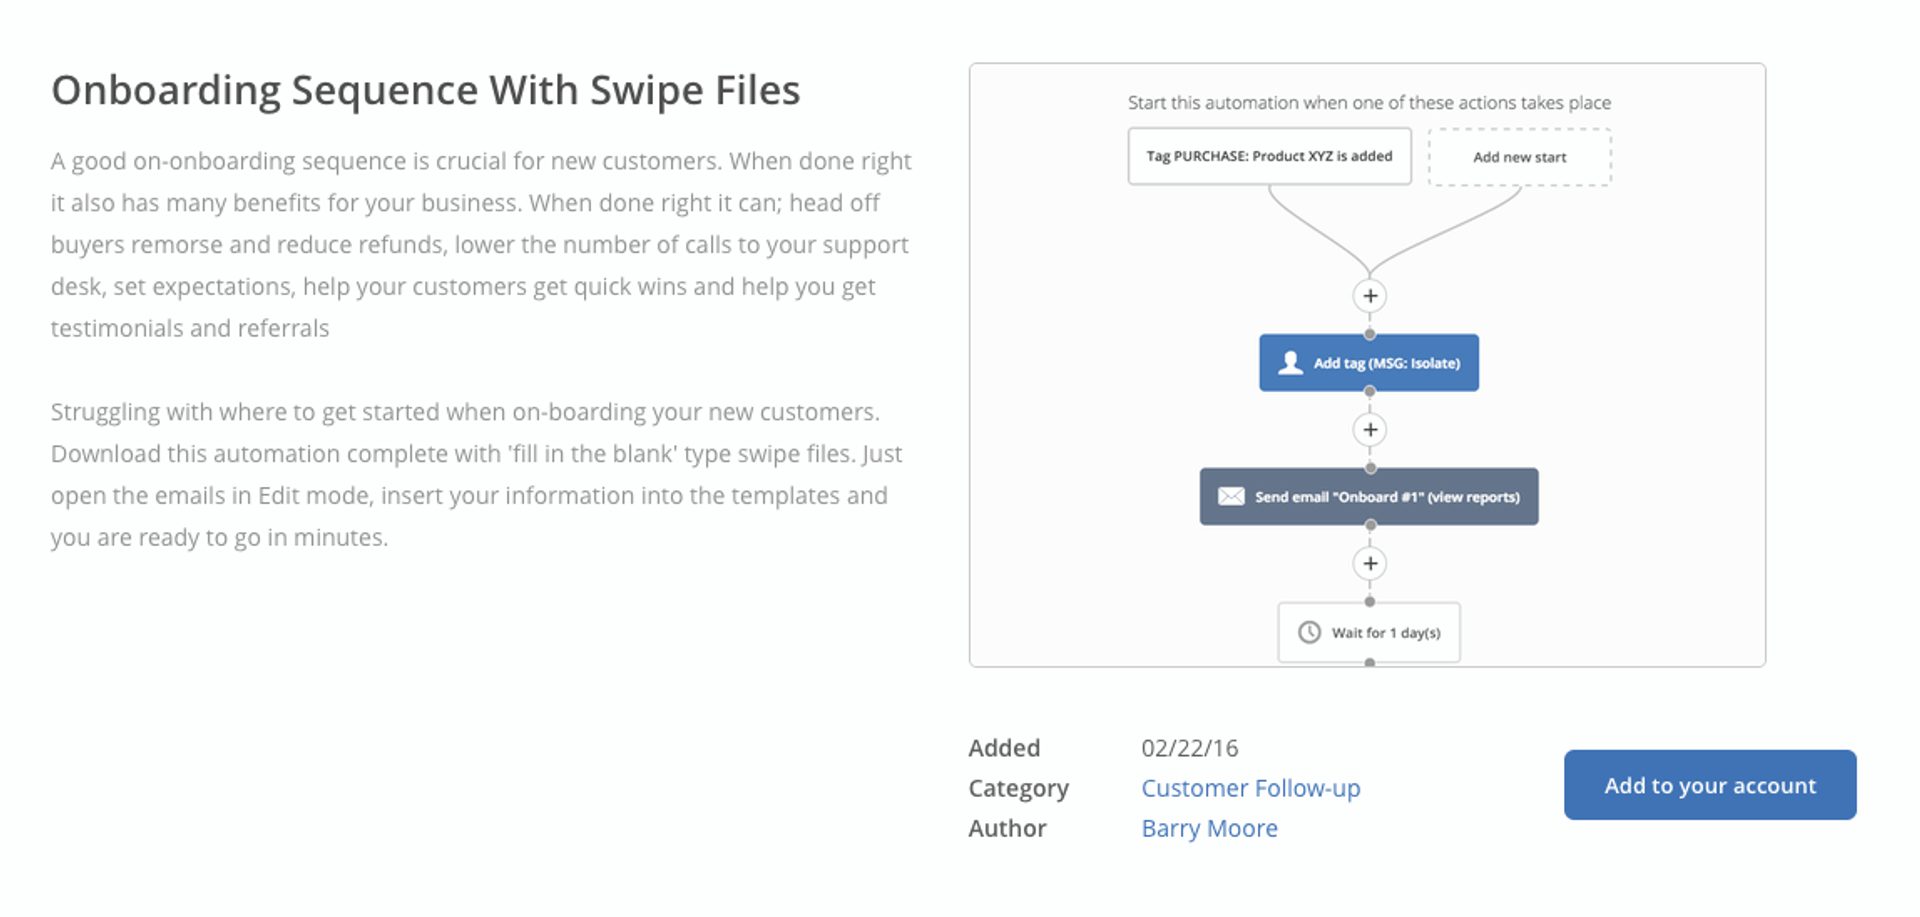Open the 'Send email Onboard #1' label text

(x=1387, y=497)
